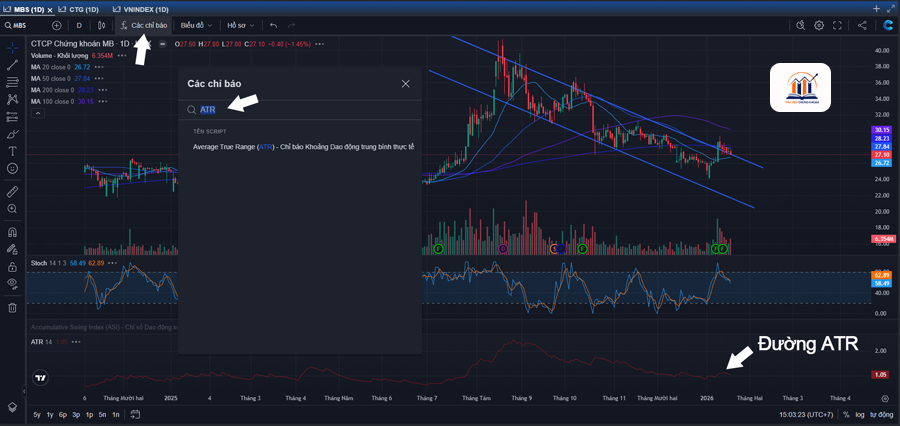Open more options for Volume indicator
900x426 pixels.
(121, 56)
